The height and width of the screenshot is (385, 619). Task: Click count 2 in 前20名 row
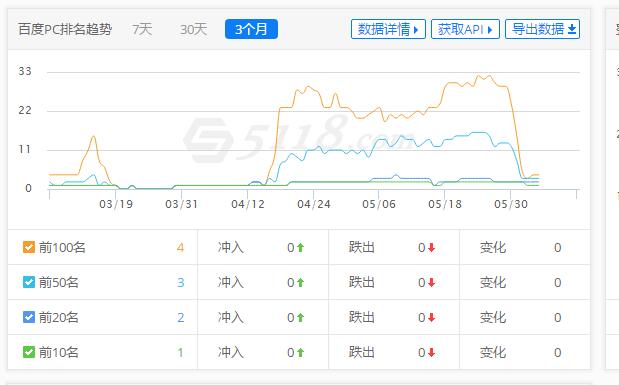pyautogui.click(x=180, y=317)
